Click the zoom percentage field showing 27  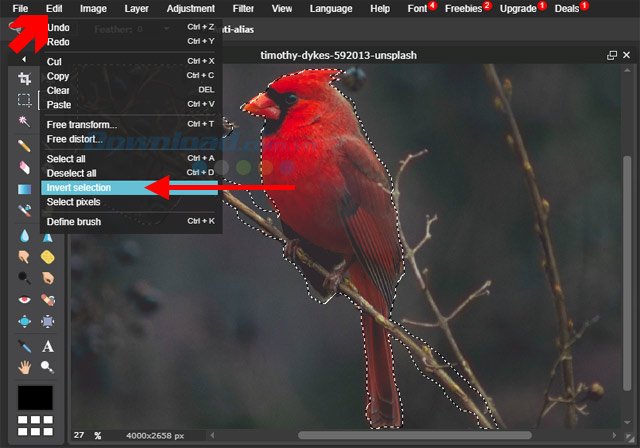pyautogui.click(x=80, y=435)
